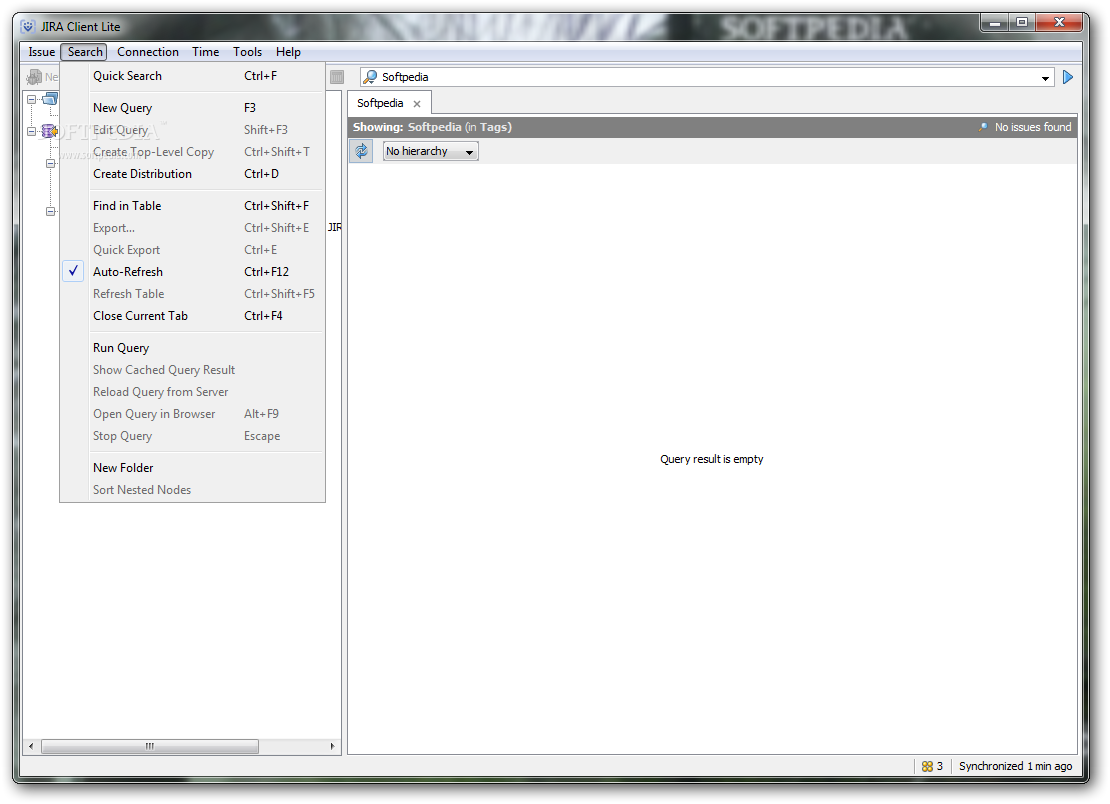The width and height of the screenshot is (1110, 804).
Task: Minimize the JIRA Client Lite window
Action: click(x=995, y=23)
